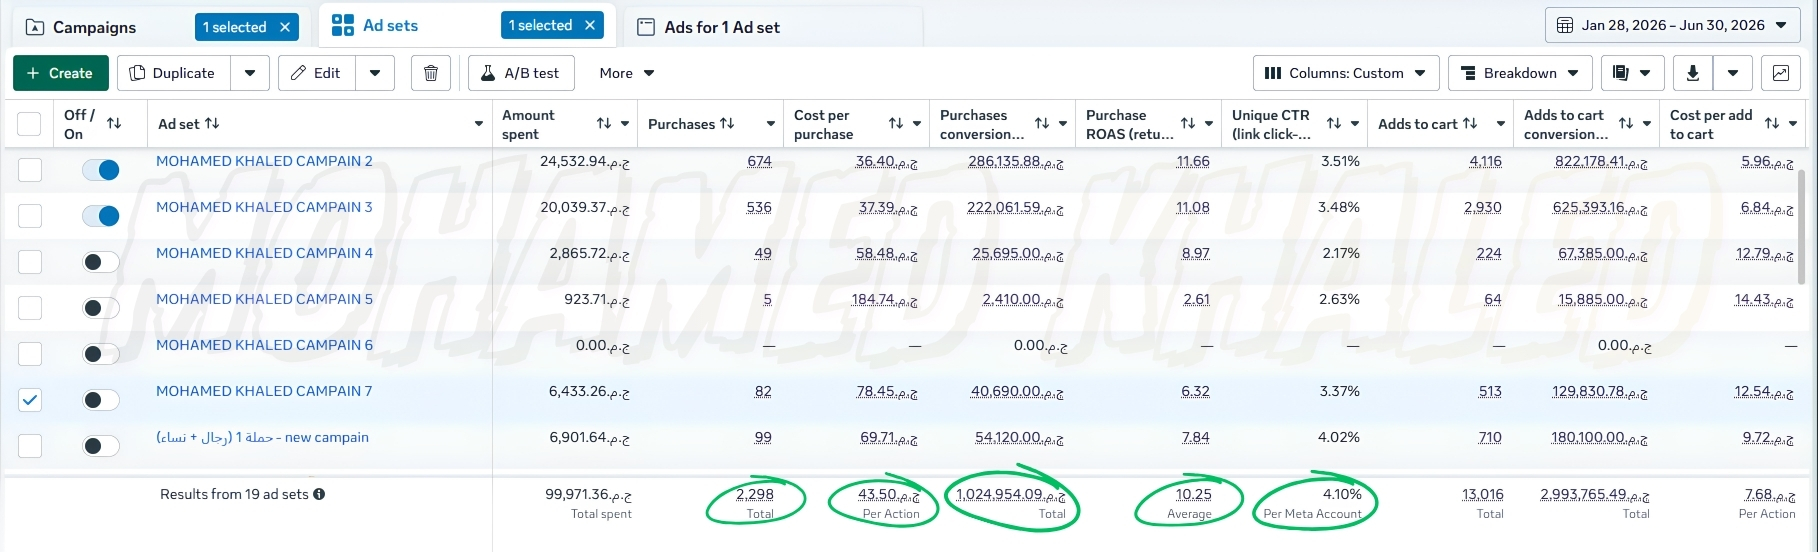This screenshot has height=552, width=1818.
Task: Open MOHAMED KHALED CAMPAIN 5 ad set
Action: [x=264, y=299]
